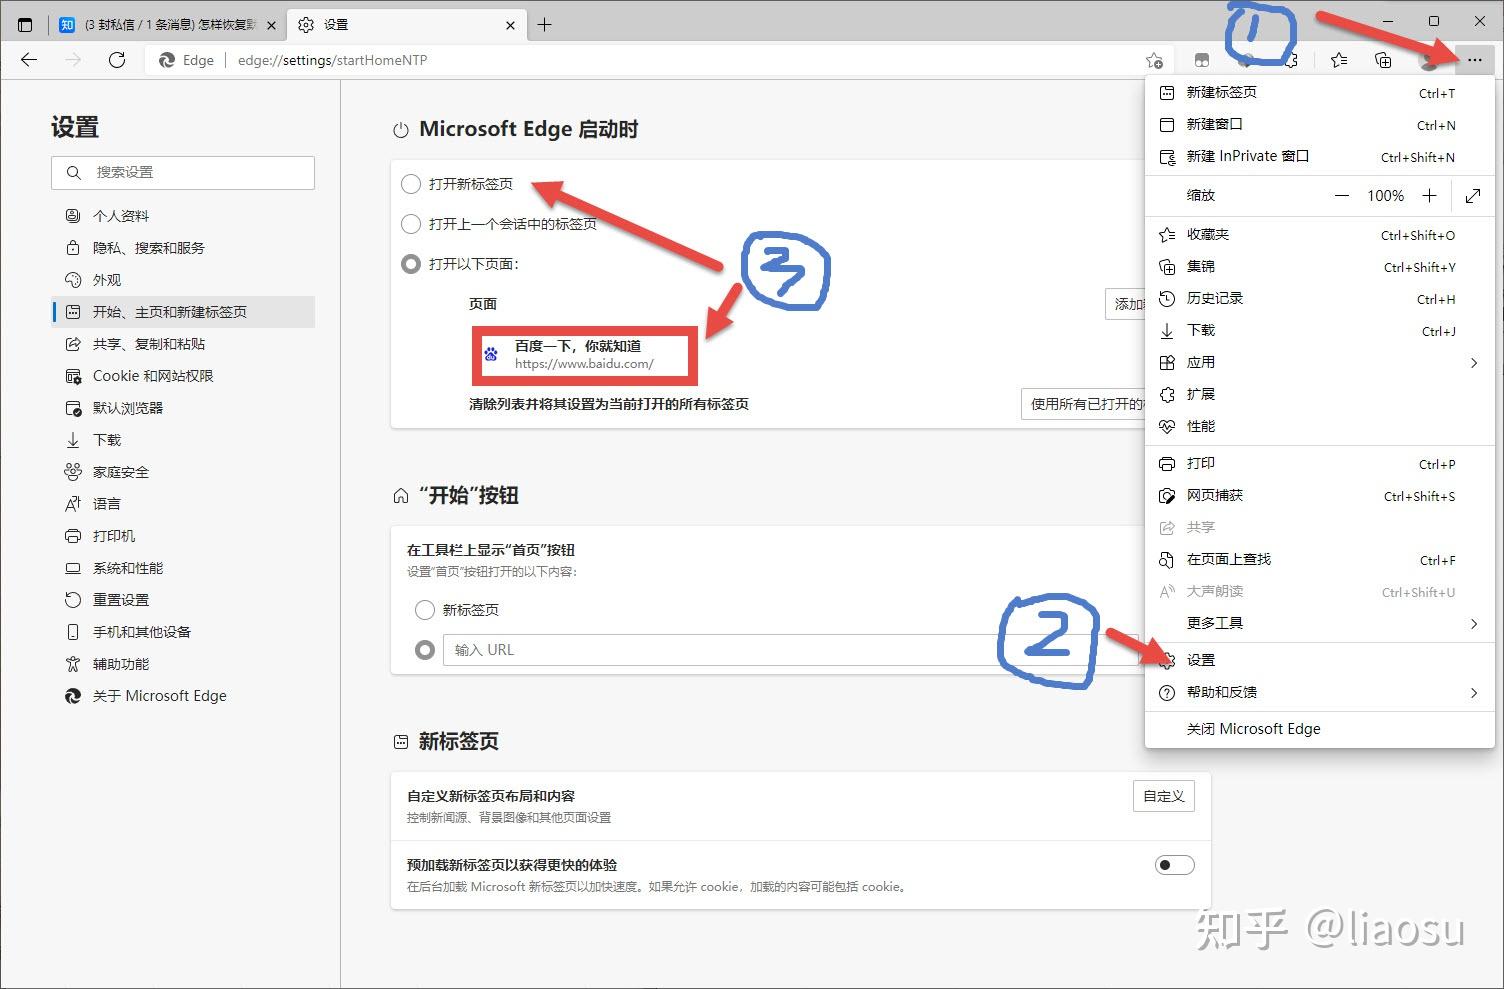Click the 搜索设置 search box
Image resolution: width=1504 pixels, height=989 pixels.
point(183,172)
